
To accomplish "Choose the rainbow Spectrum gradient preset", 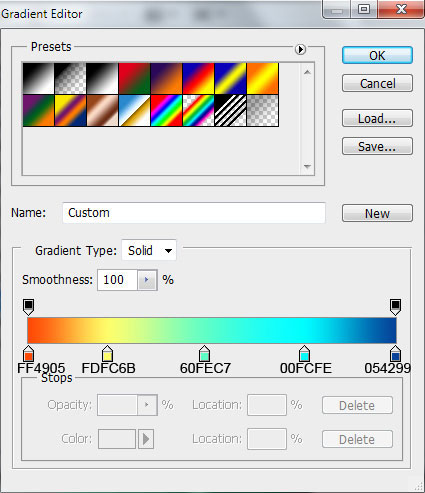I will [166, 110].
